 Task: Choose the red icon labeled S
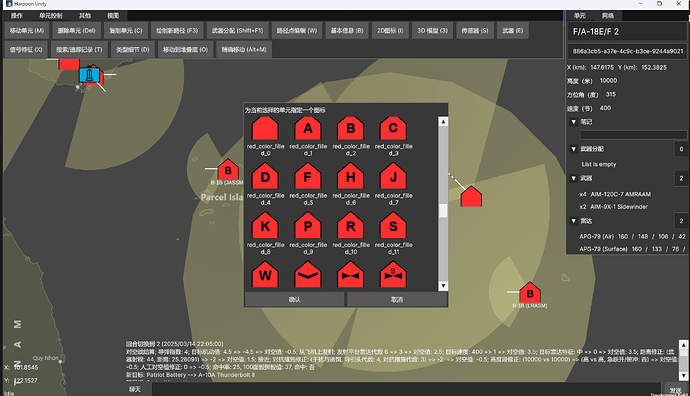point(393,227)
